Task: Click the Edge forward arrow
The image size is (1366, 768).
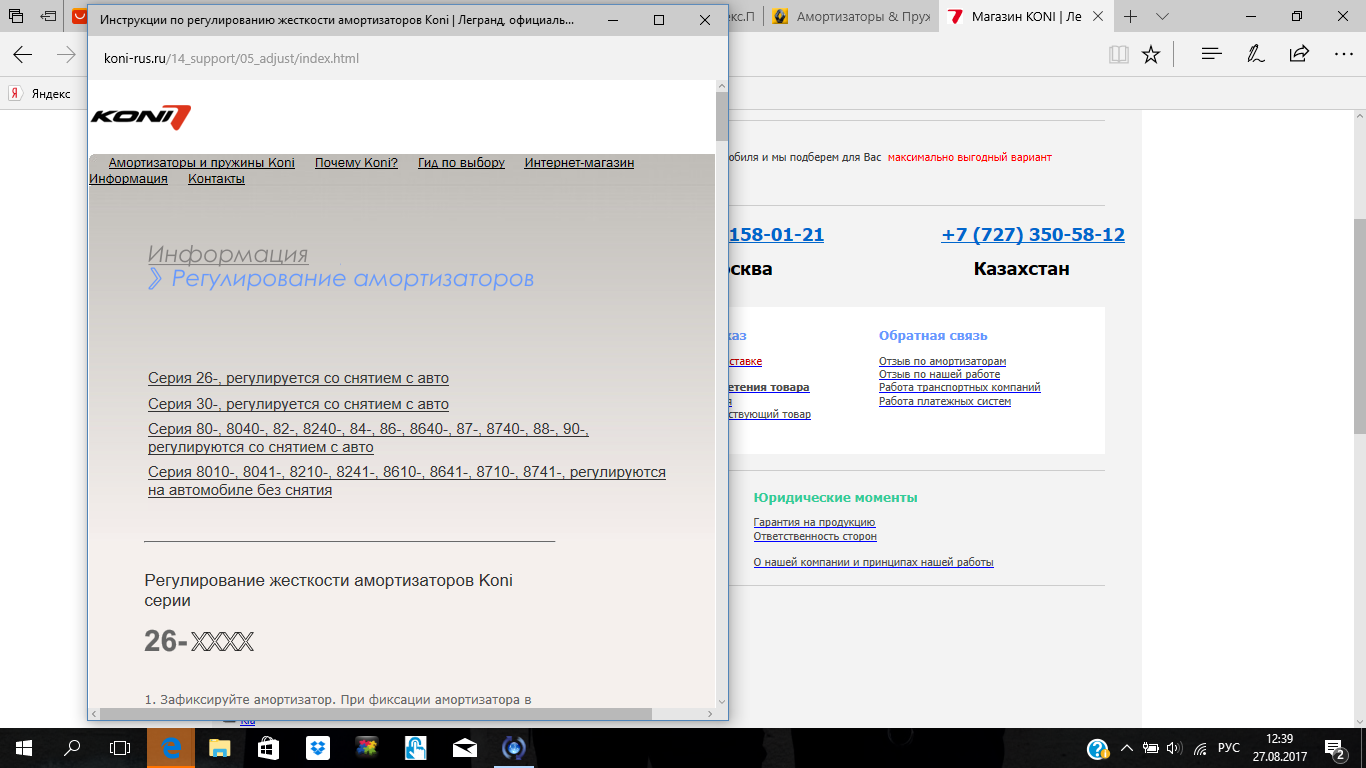Action: pyautogui.click(x=67, y=55)
